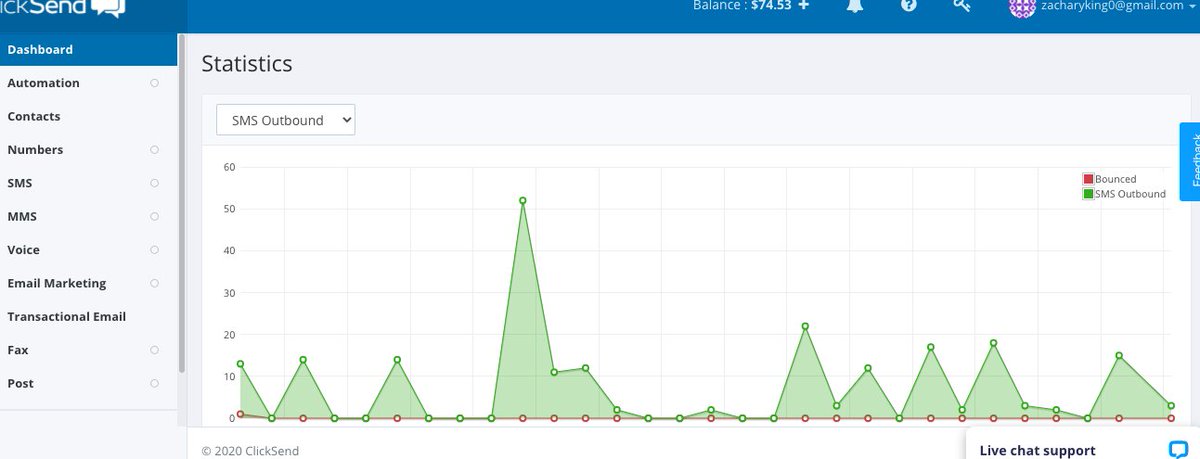
Task: Click the balance top-up plus icon
Action: point(803,5)
